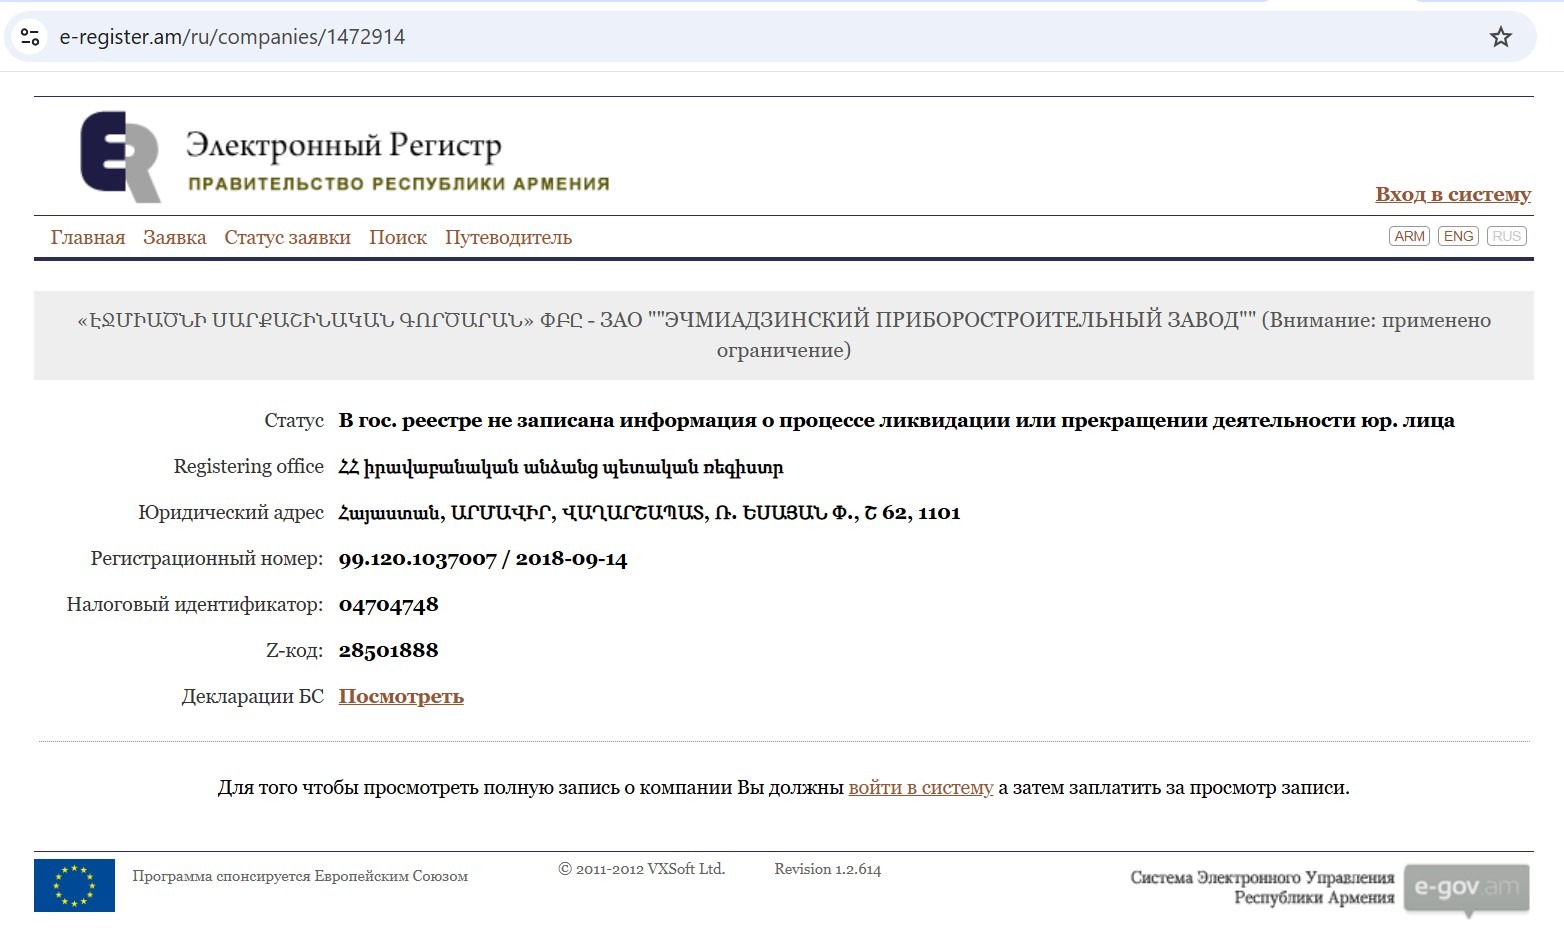Image resolution: width=1564 pixels, height=940 pixels.
Task: Click the войти в систему inline link
Action: click(920, 787)
